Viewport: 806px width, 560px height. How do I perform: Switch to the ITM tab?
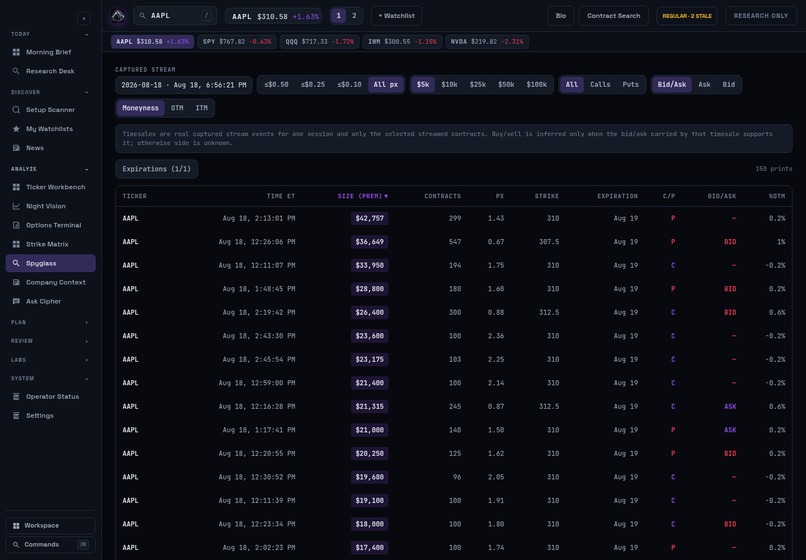(202, 108)
